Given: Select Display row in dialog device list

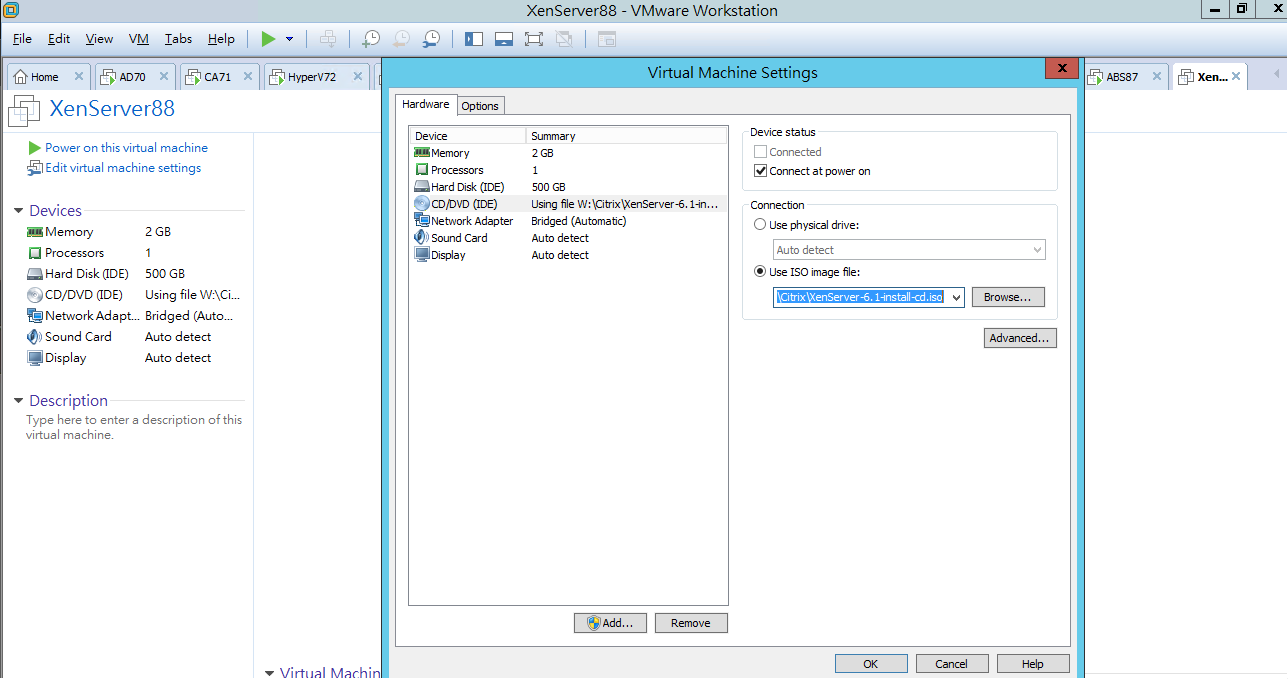Looking at the screenshot, I should (x=568, y=255).
